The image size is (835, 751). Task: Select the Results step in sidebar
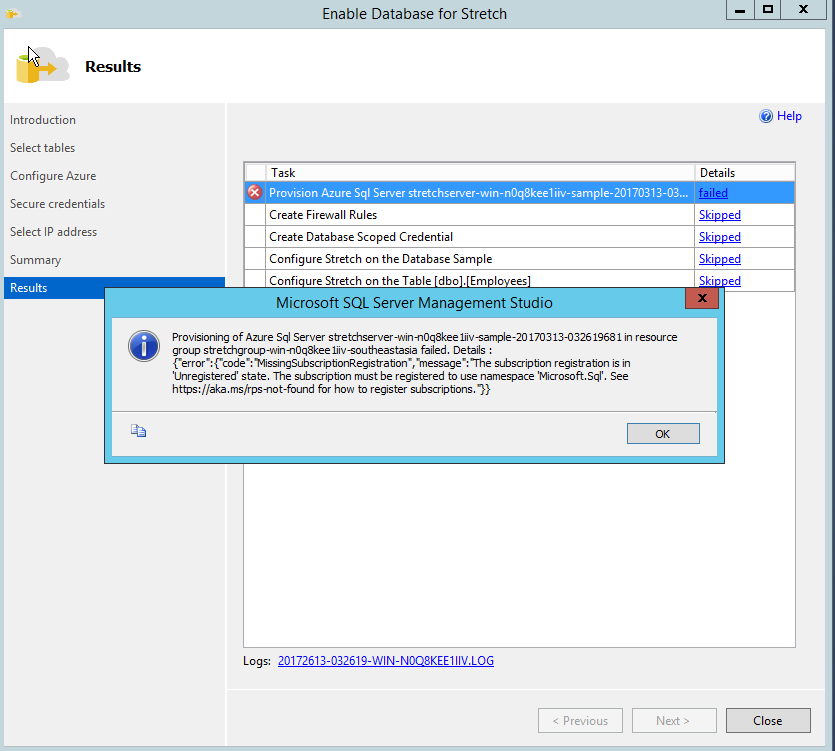pyautogui.click(x=114, y=288)
